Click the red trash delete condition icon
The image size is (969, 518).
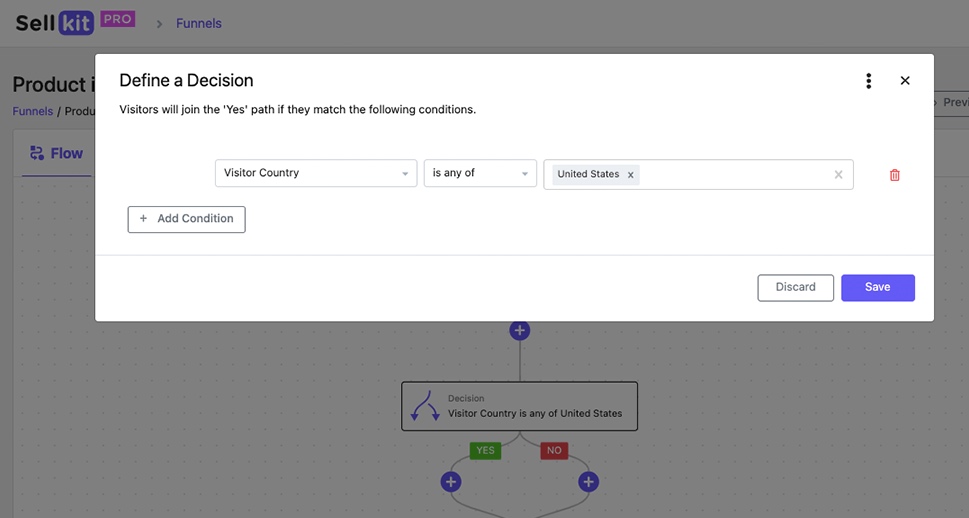pos(894,175)
